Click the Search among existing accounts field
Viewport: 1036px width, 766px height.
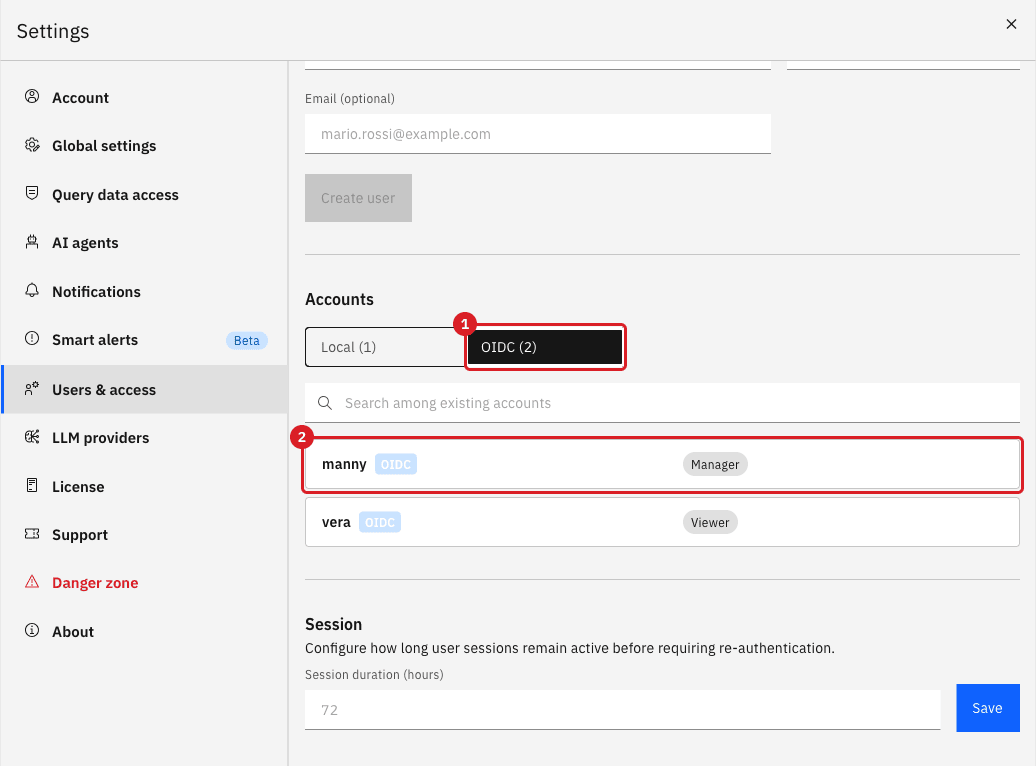(662, 403)
